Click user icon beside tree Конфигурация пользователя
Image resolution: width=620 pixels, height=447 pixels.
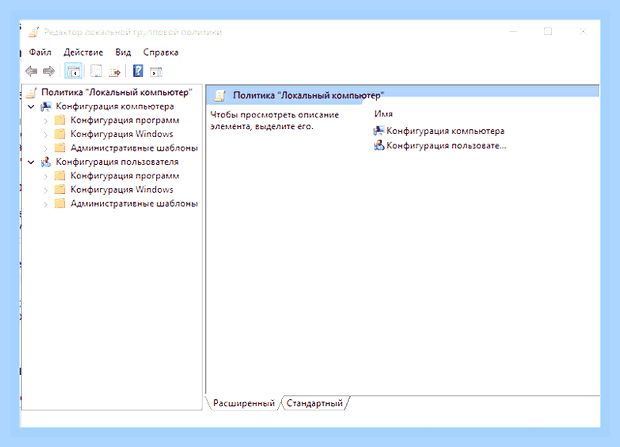point(46,162)
